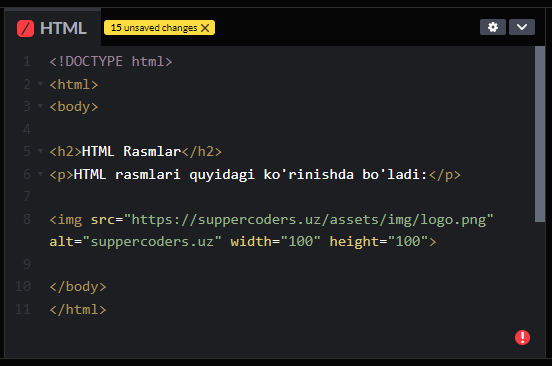
Task: Collapse the body tag fold arrow on line 3
Action: click(x=40, y=106)
